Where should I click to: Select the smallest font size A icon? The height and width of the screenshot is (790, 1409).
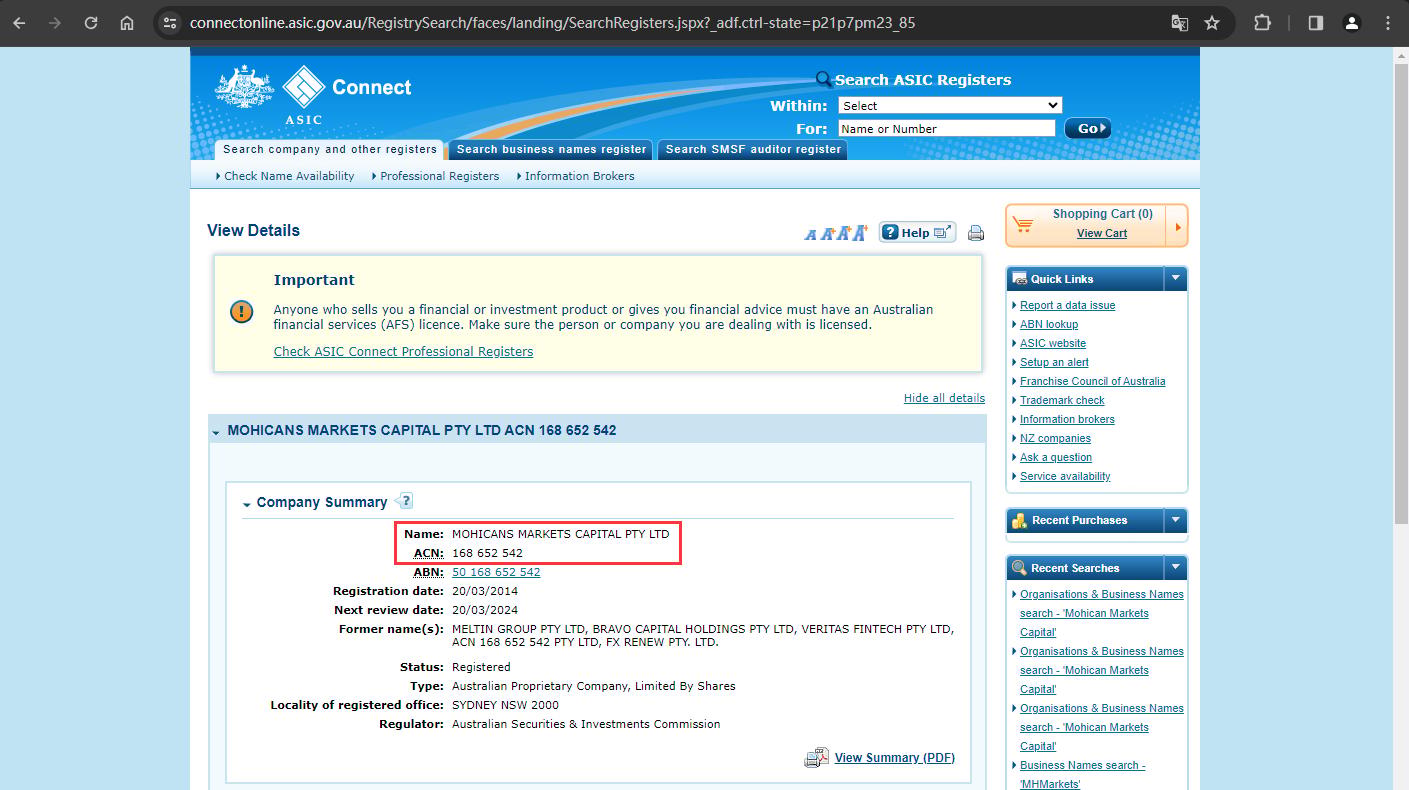pos(810,235)
